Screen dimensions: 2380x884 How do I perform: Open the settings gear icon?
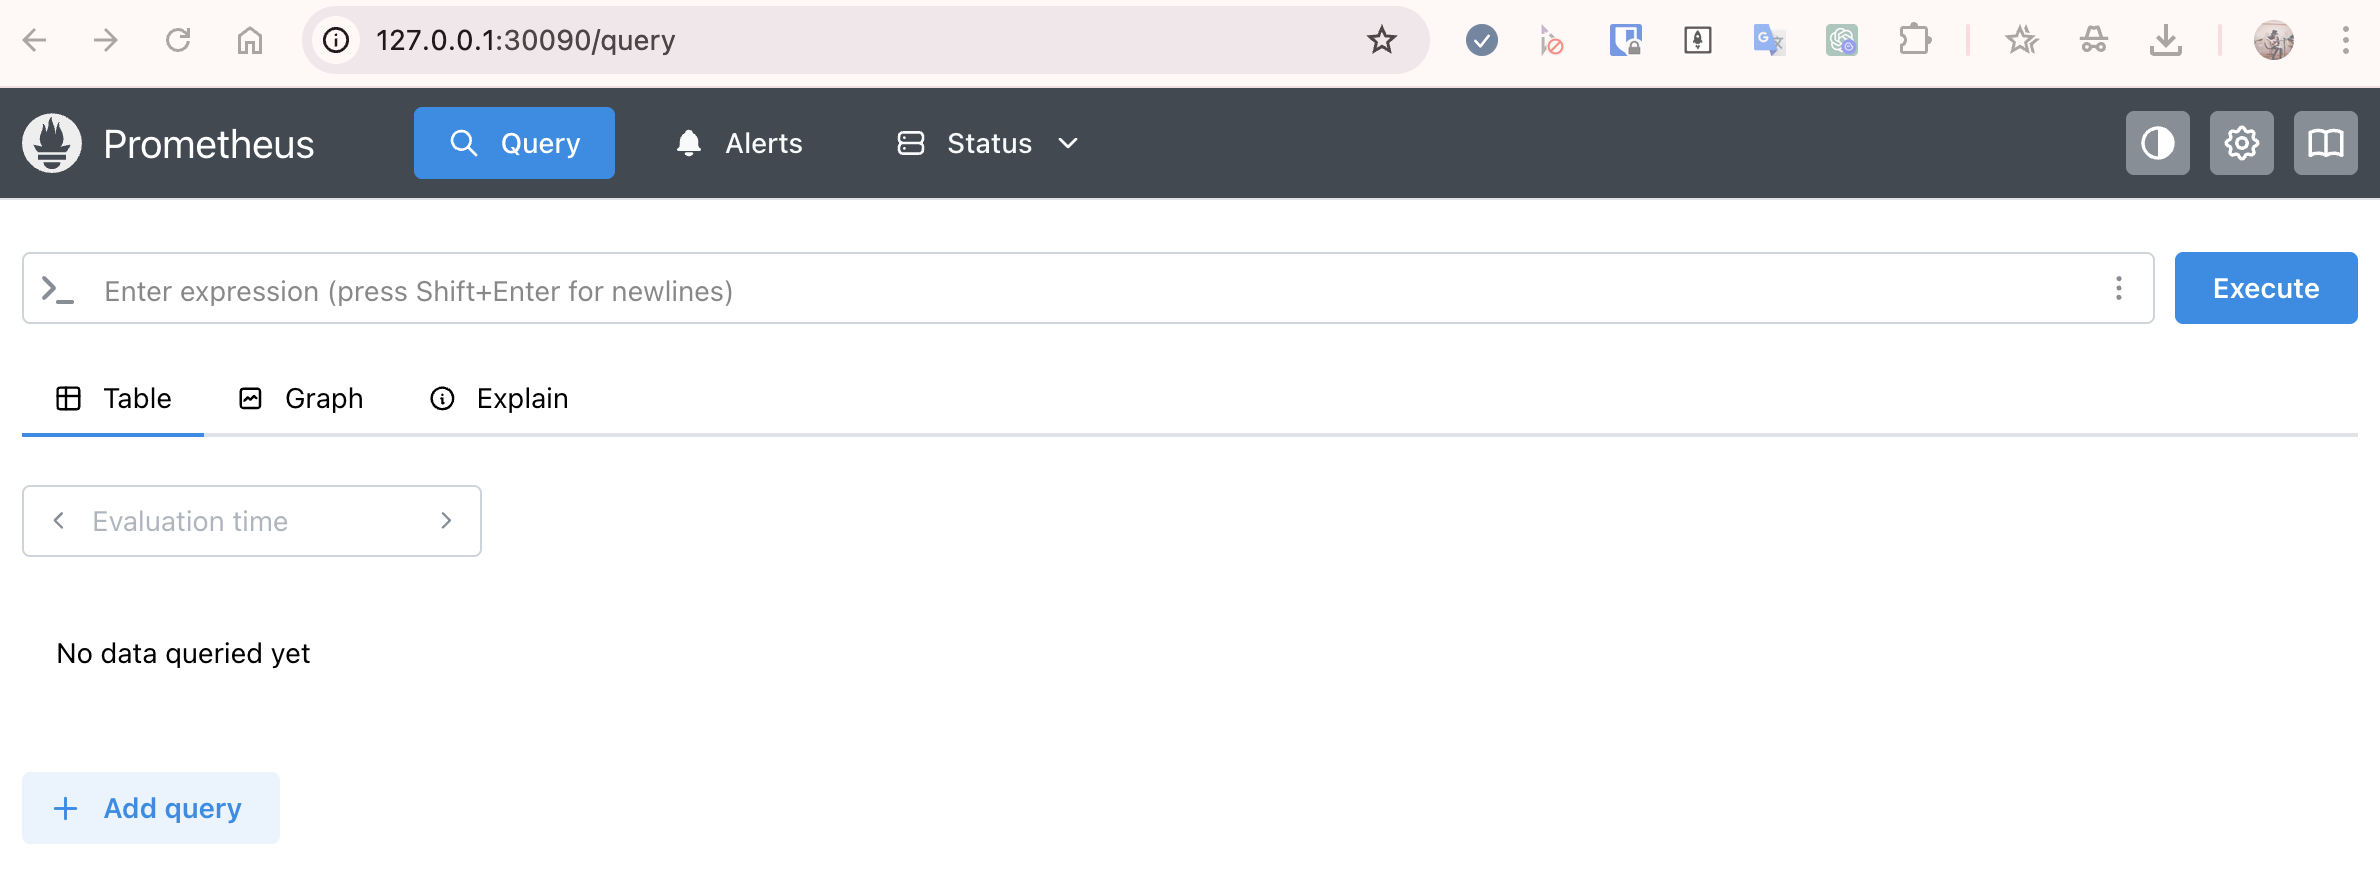[x=2241, y=143]
